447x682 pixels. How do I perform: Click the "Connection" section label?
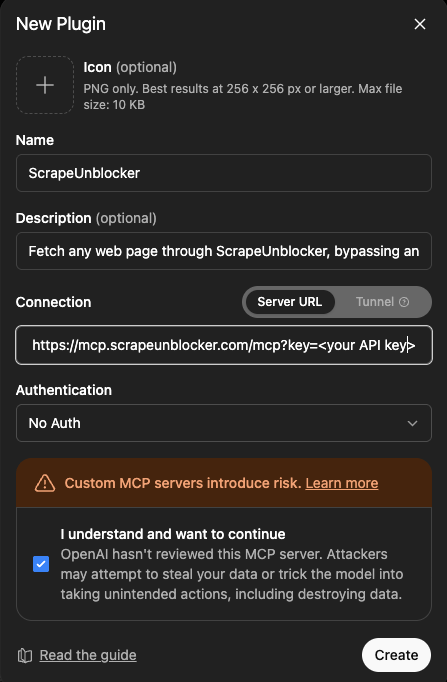point(53,302)
